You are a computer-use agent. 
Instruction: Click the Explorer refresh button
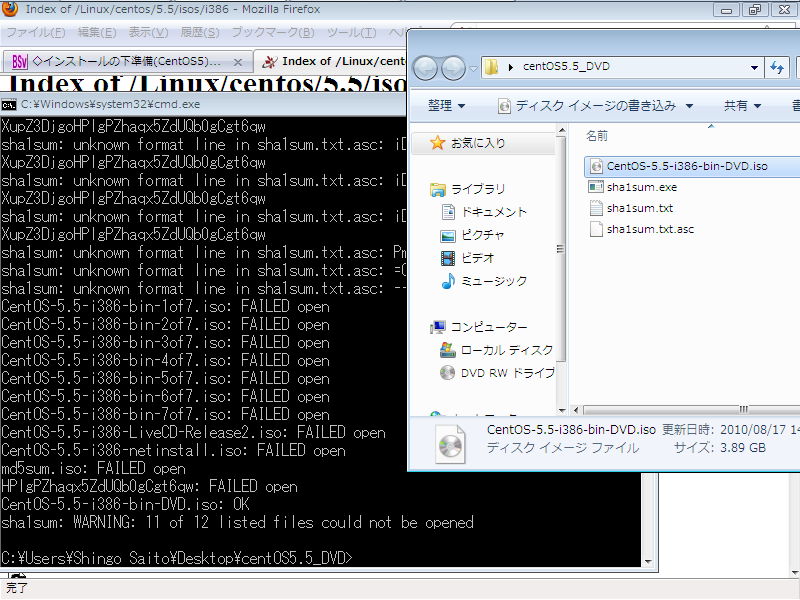(x=777, y=67)
